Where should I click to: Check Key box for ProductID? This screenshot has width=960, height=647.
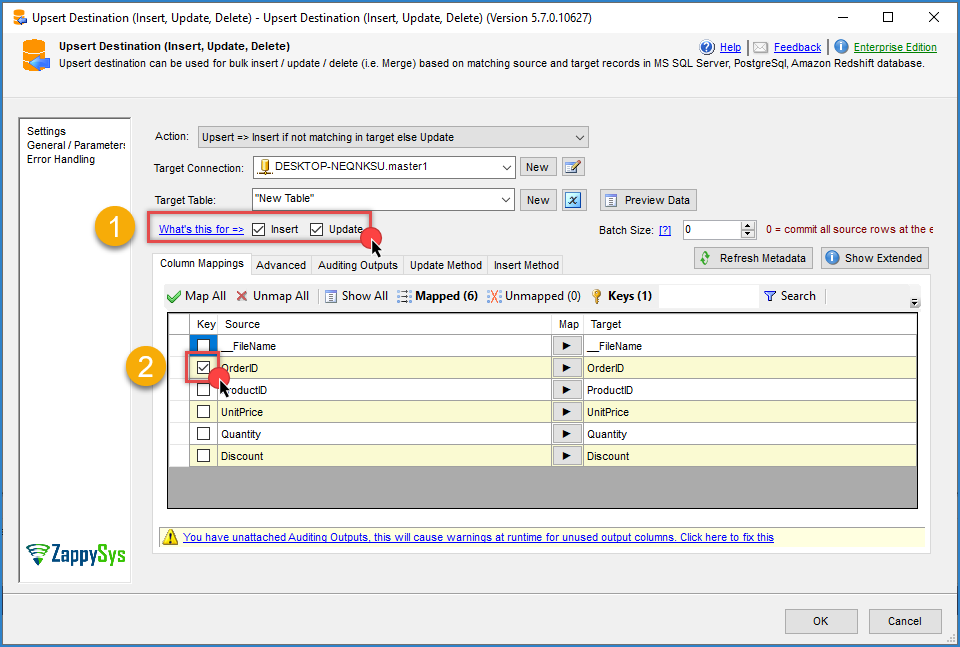pos(203,390)
